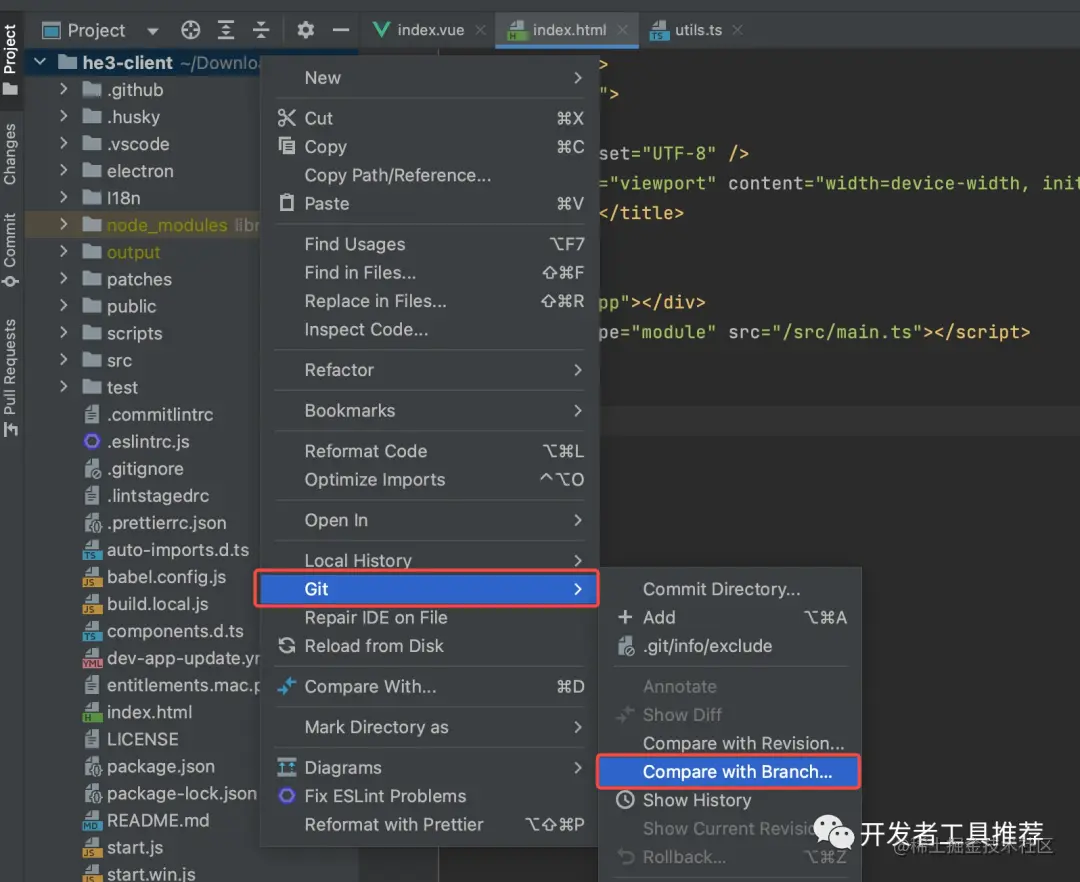Click the Vue icon on index.vue tab
The image size is (1080, 882).
click(381, 30)
